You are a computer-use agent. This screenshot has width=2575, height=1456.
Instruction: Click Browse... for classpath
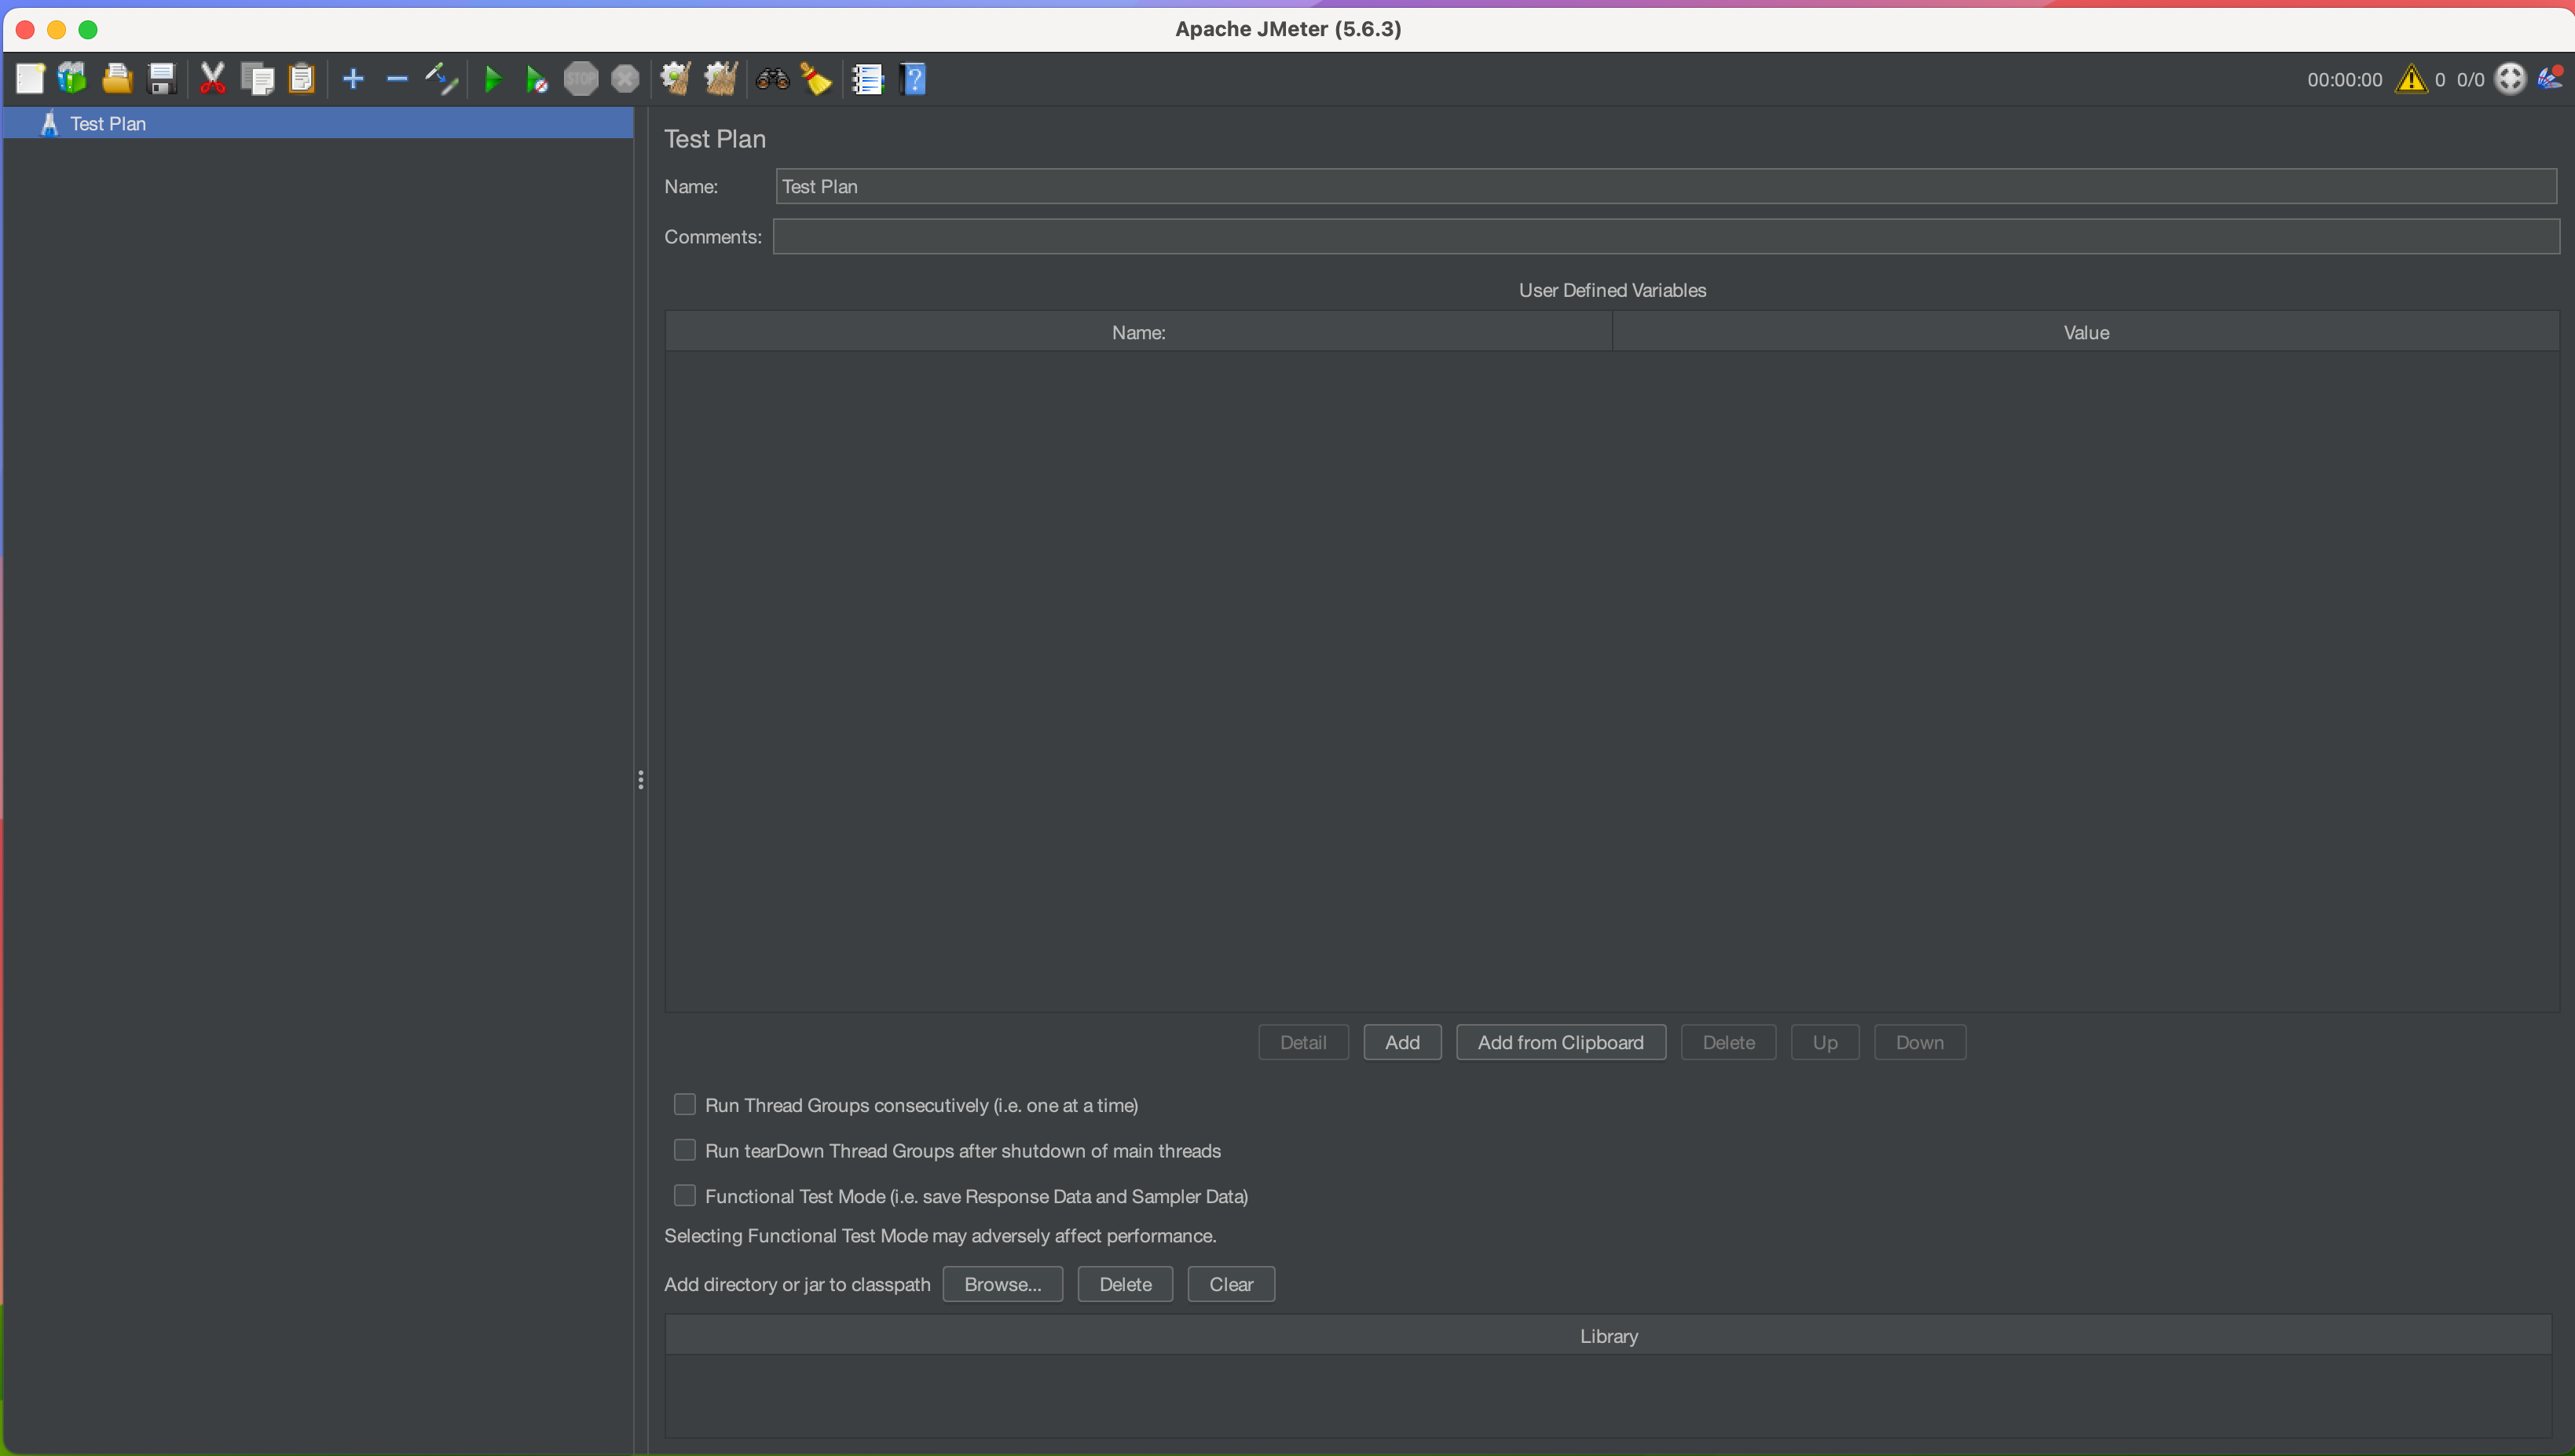[1003, 1284]
